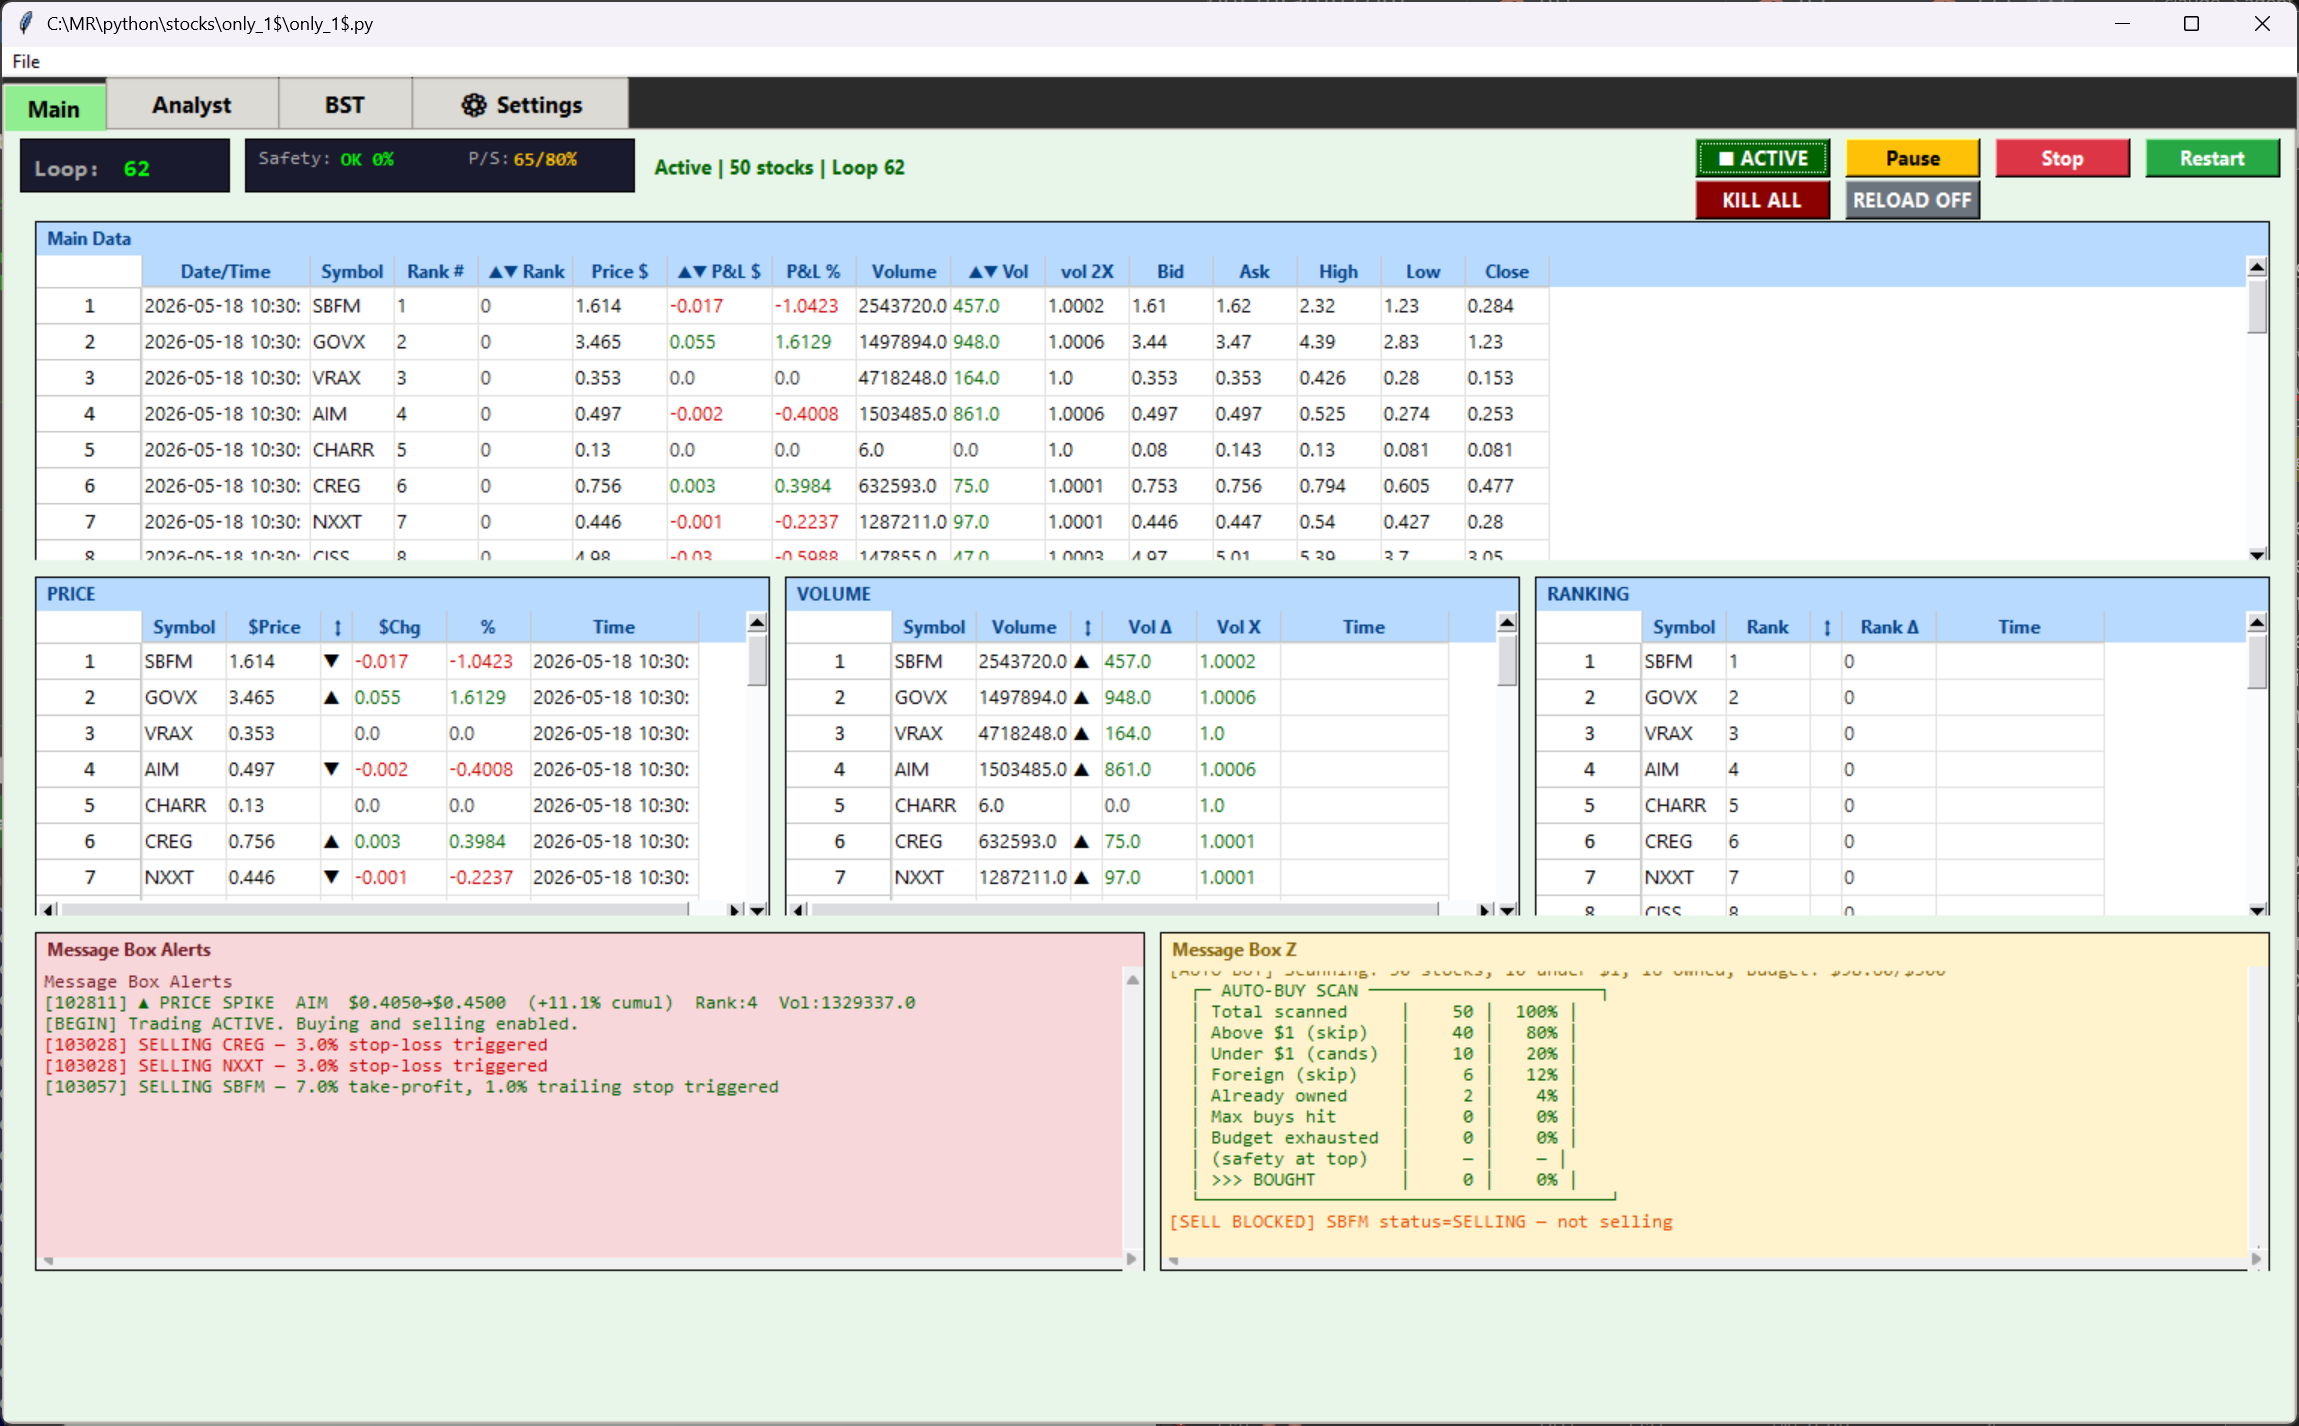Sort RANKING table by Rank Δ column
Image resolution: width=2299 pixels, height=1426 pixels.
click(x=1889, y=627)
